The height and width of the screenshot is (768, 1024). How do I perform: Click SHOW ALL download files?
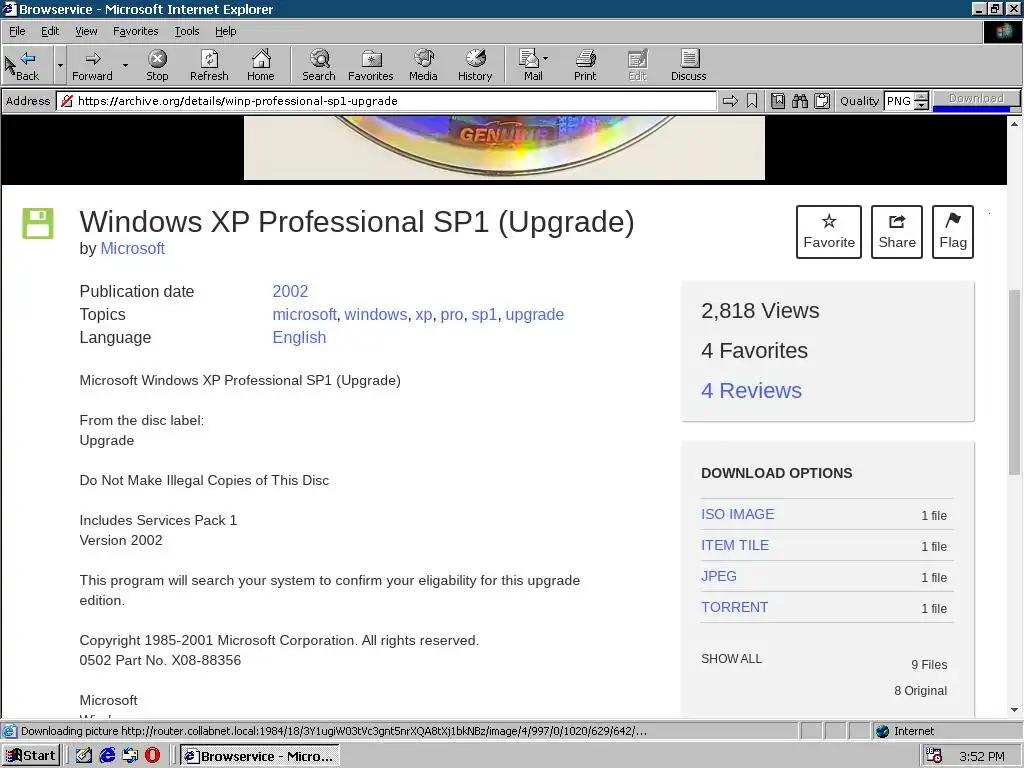pyautogui.click(x=731, y=658)
